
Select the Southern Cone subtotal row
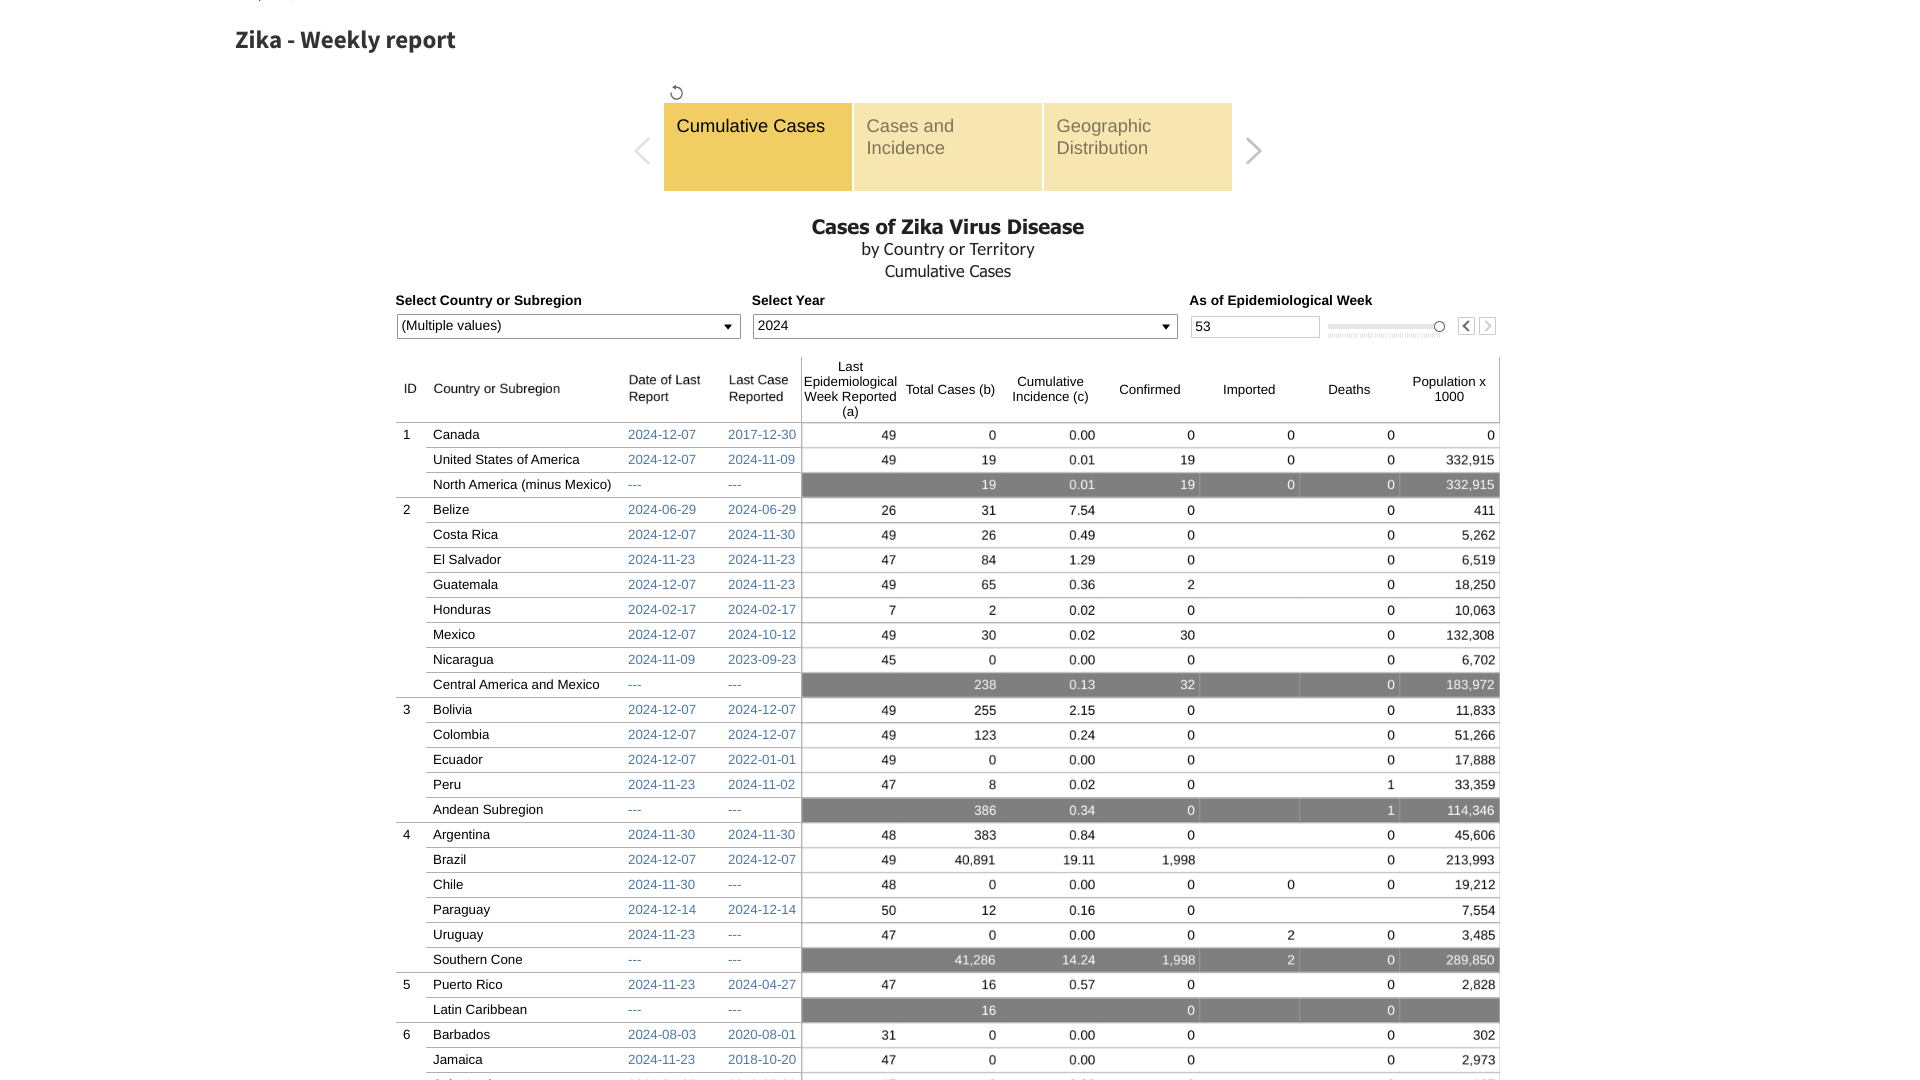tap(477, 960)
